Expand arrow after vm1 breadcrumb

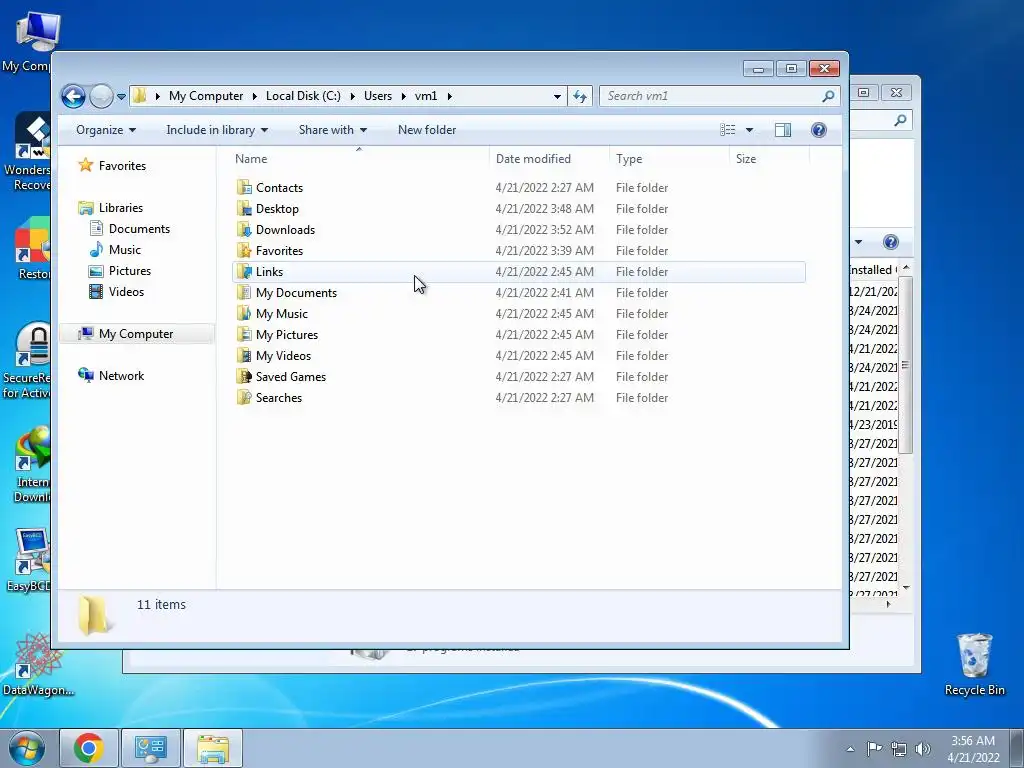tap(449, 96)
